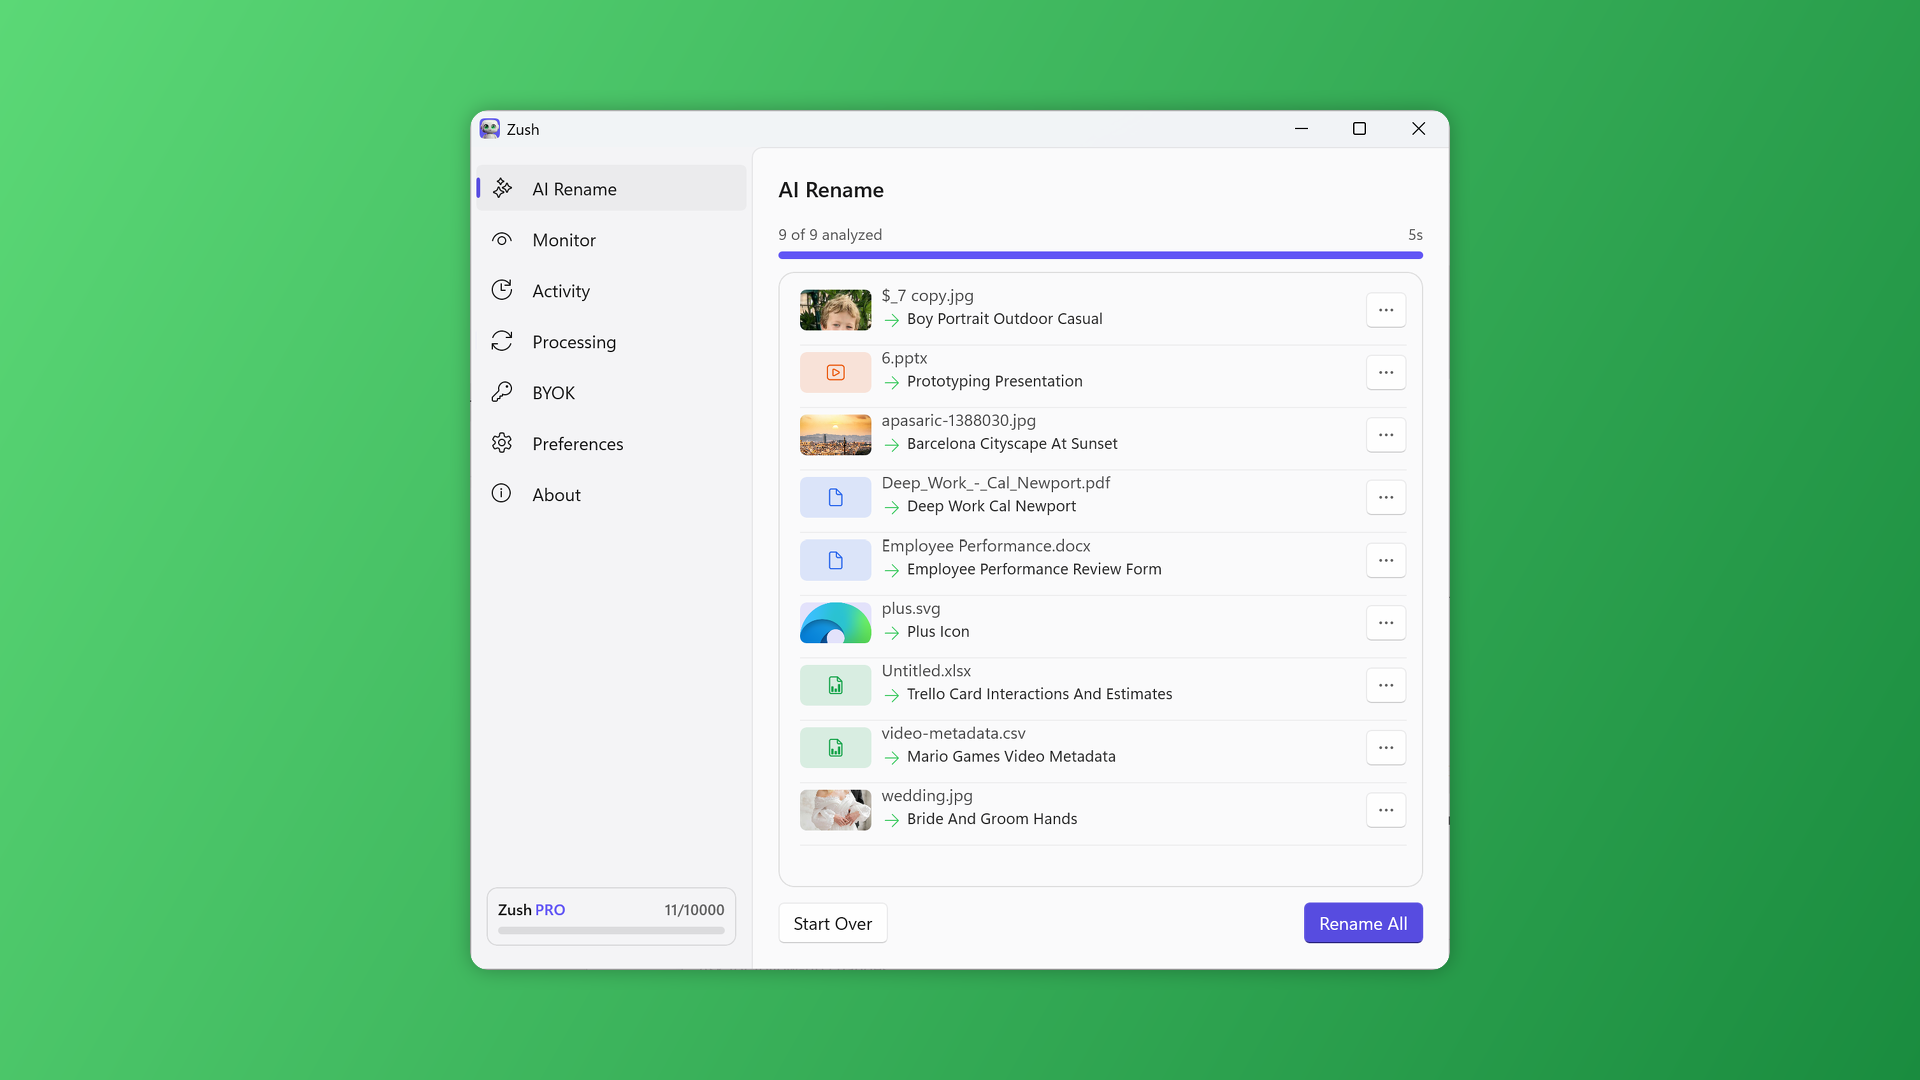Click the Zush app logo in titlebar

click(x=489, y=128)
